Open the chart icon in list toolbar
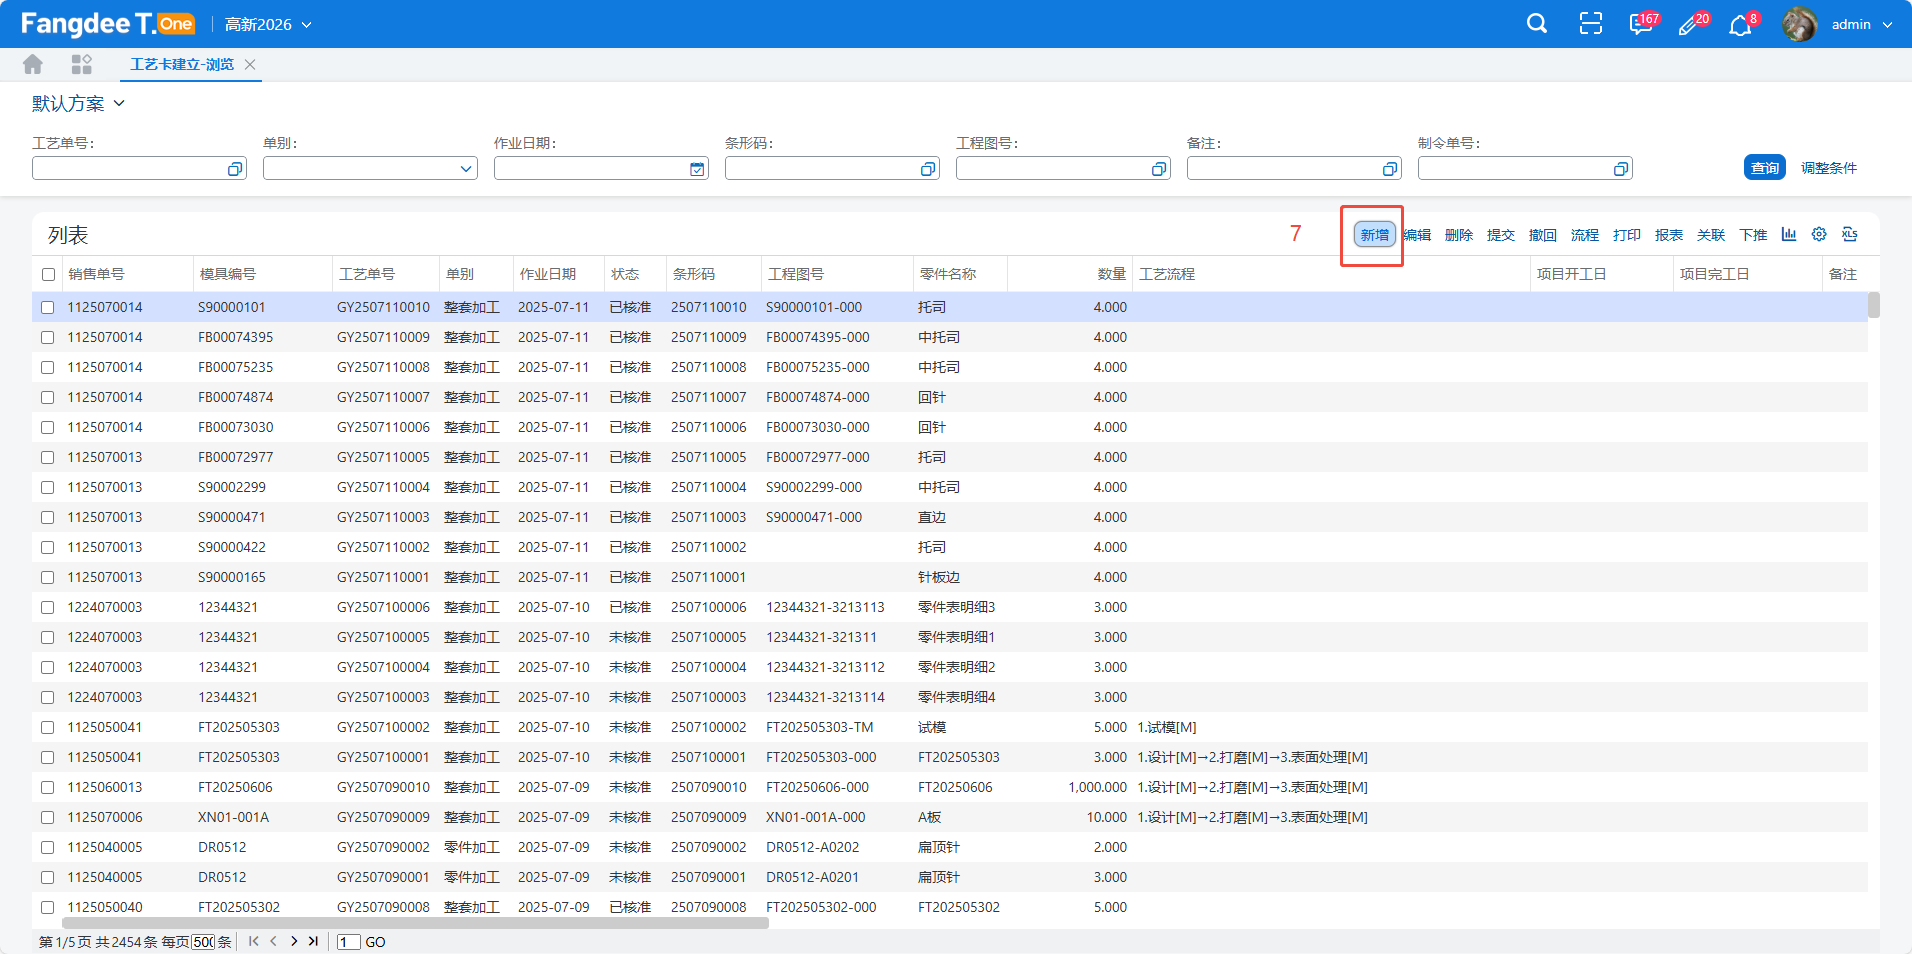 (1789, 235)
